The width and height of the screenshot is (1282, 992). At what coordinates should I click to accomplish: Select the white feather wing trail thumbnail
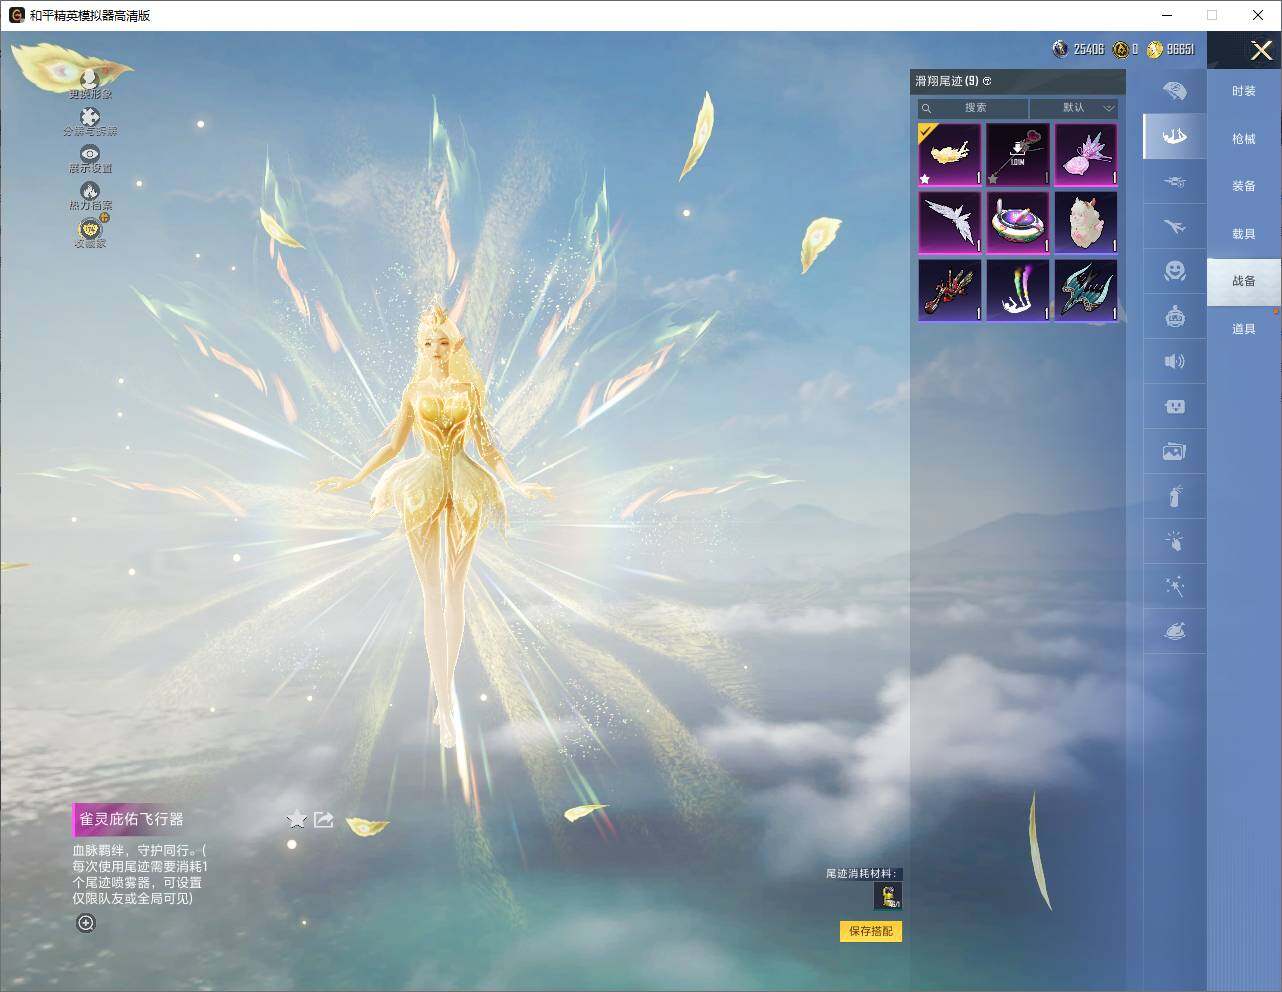pyautogui.click(x=950, y=222)
